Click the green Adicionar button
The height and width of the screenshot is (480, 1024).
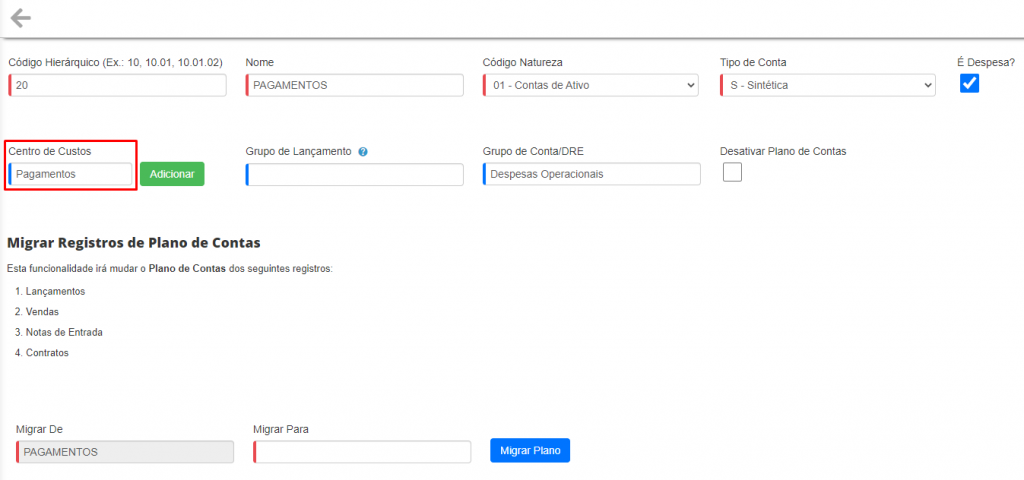tap(172, 174)
